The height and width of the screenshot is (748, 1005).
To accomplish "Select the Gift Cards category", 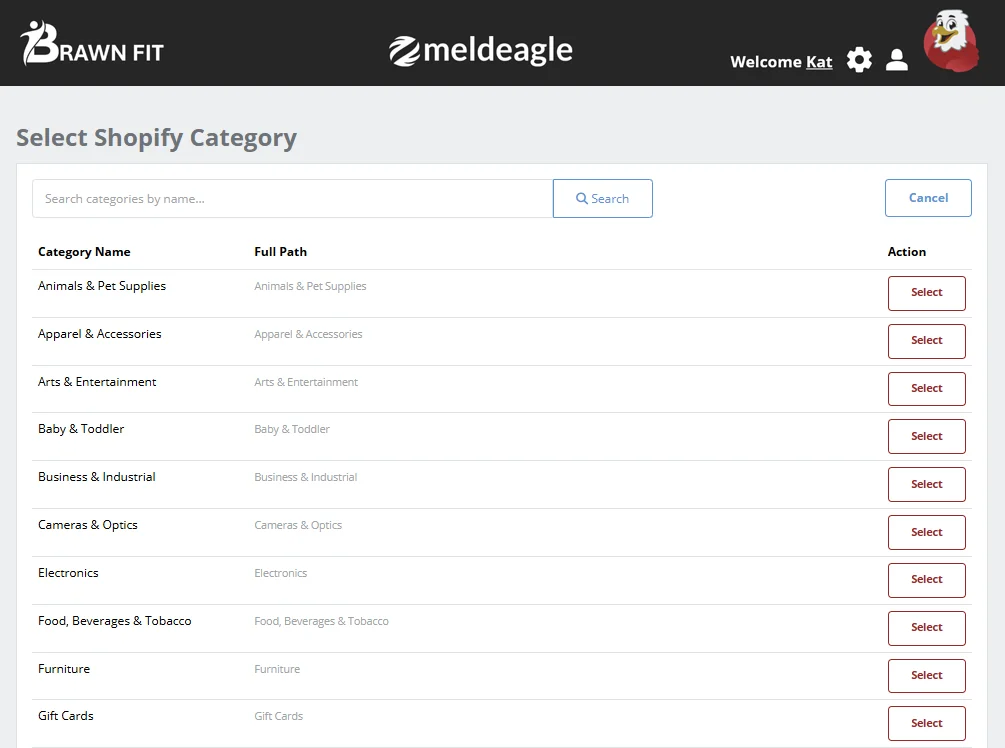I will point(926,723).
